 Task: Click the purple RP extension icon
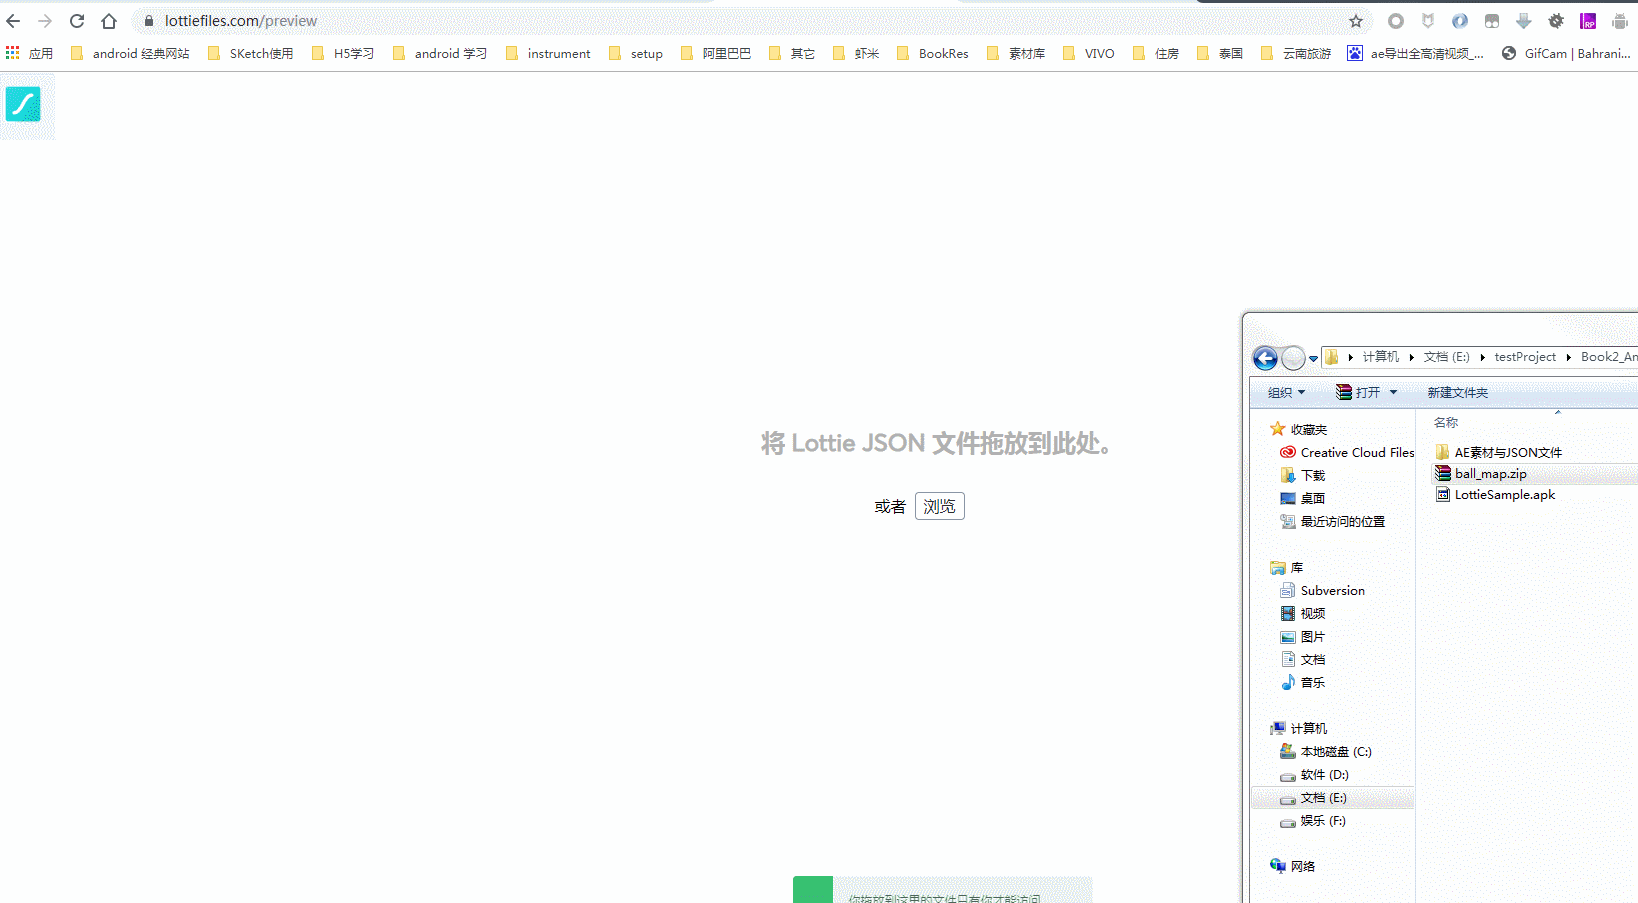1588,21
